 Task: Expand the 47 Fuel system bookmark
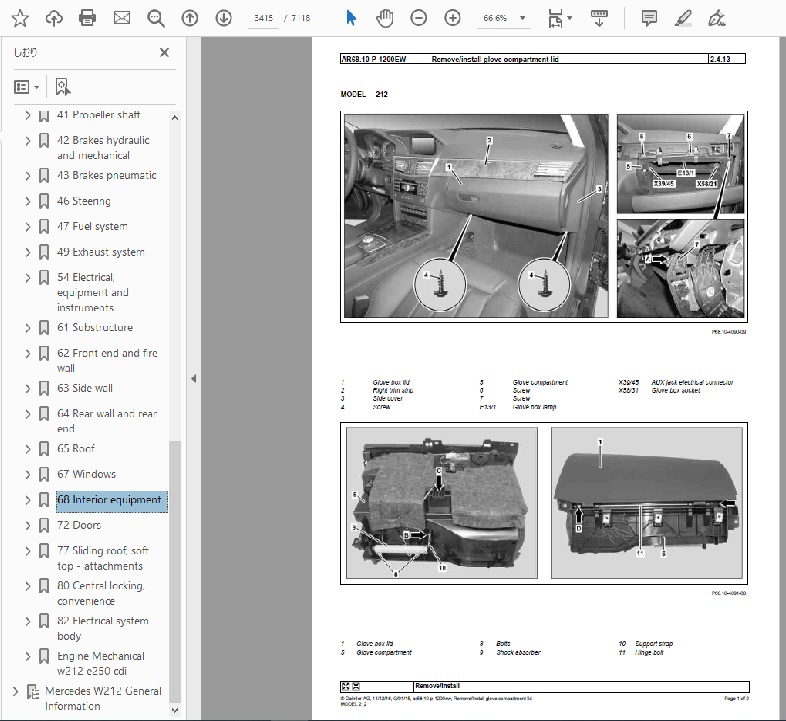point(28,227)
